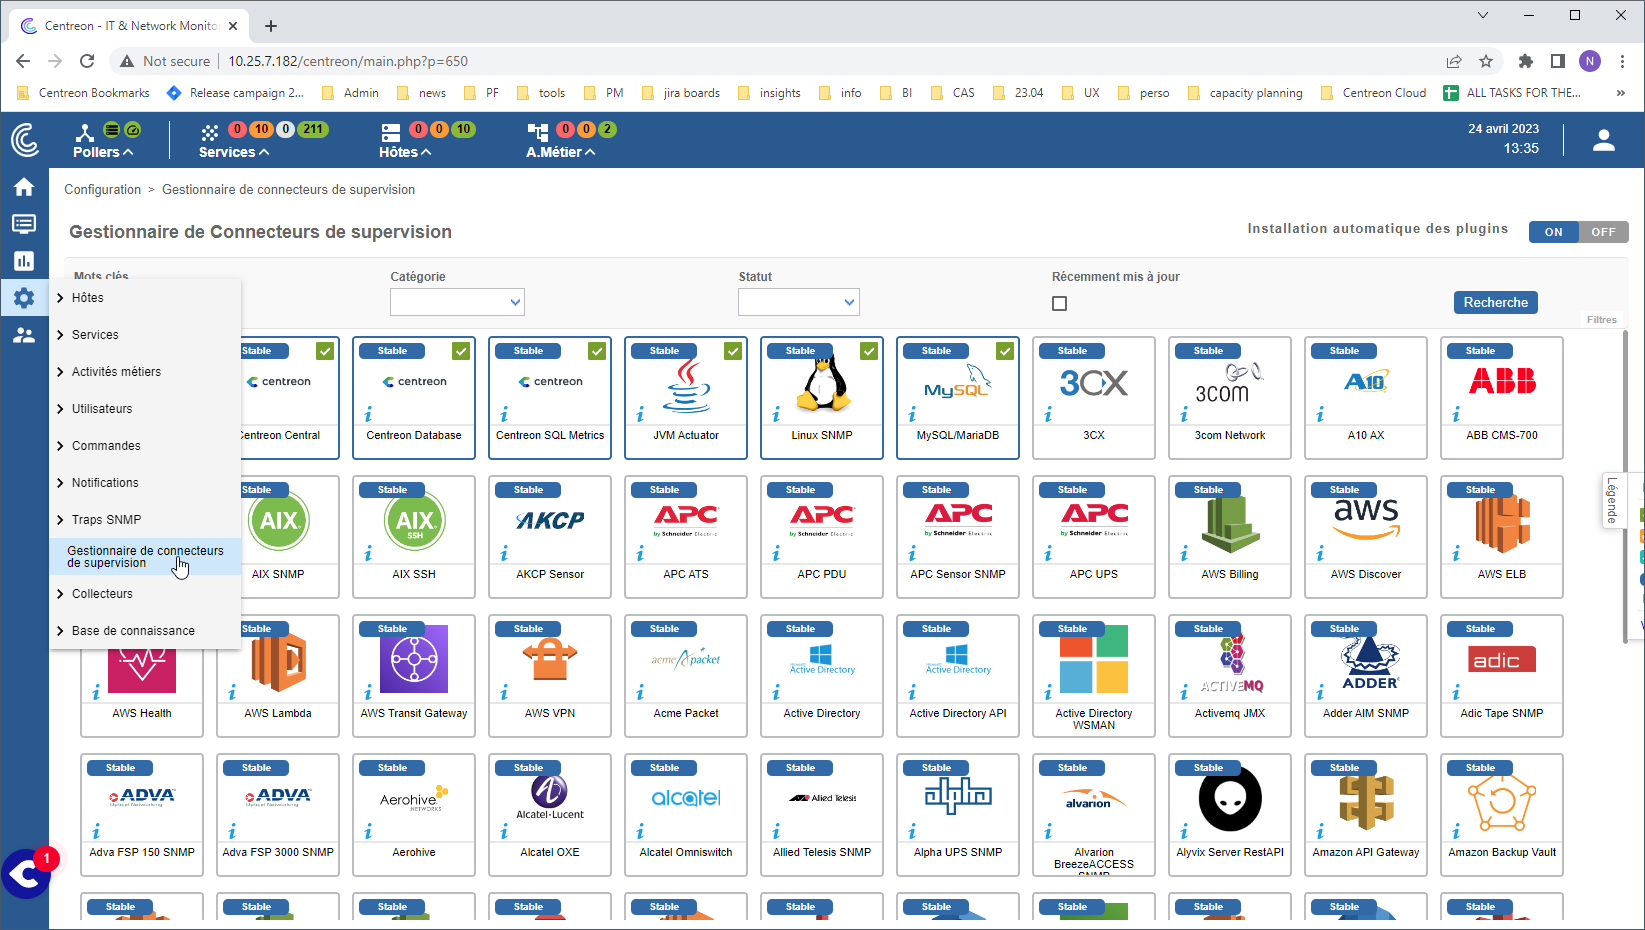Screen dimensions: 1645x930
Task: Bookmark this page with star icon
Action: coord(1486,61)
